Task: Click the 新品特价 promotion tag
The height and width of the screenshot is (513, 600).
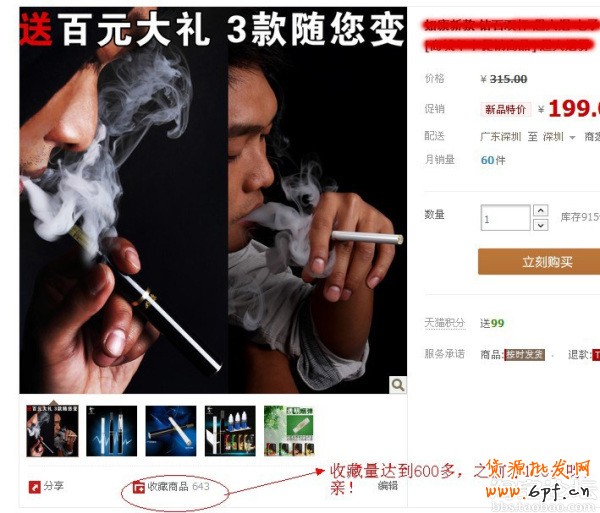Action: (505, 109)
